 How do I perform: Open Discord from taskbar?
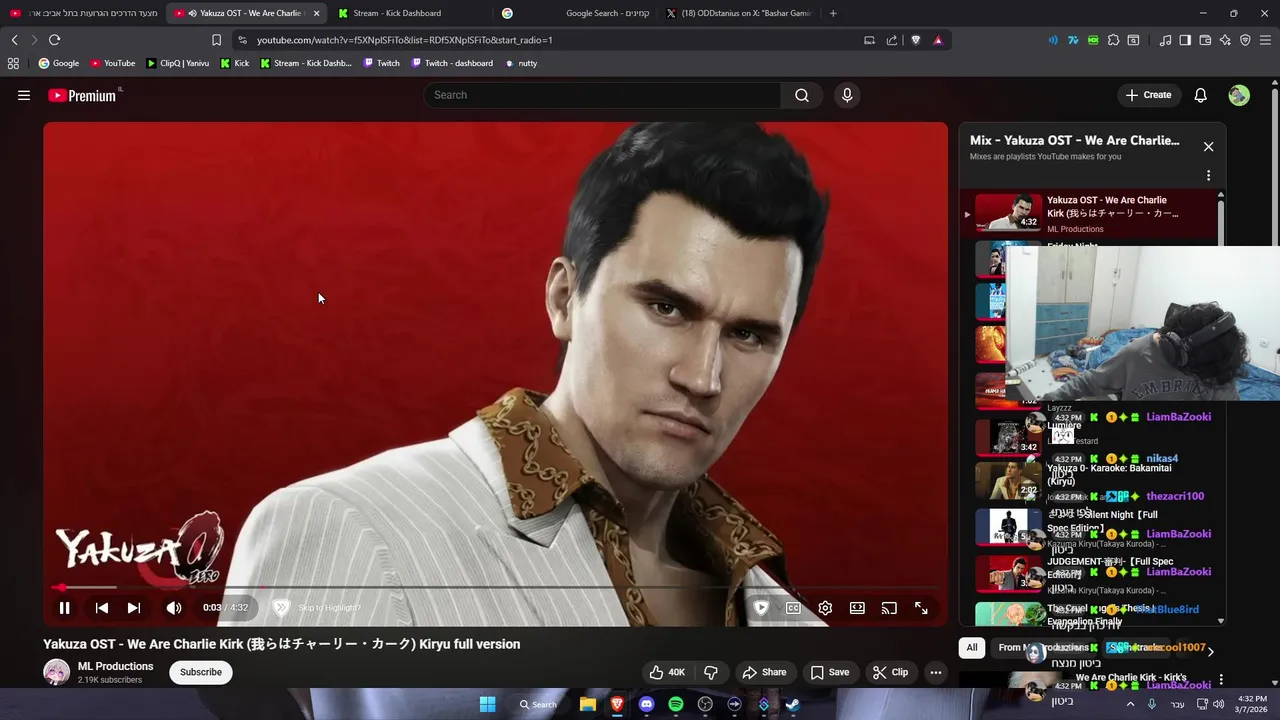coord(646,704)
